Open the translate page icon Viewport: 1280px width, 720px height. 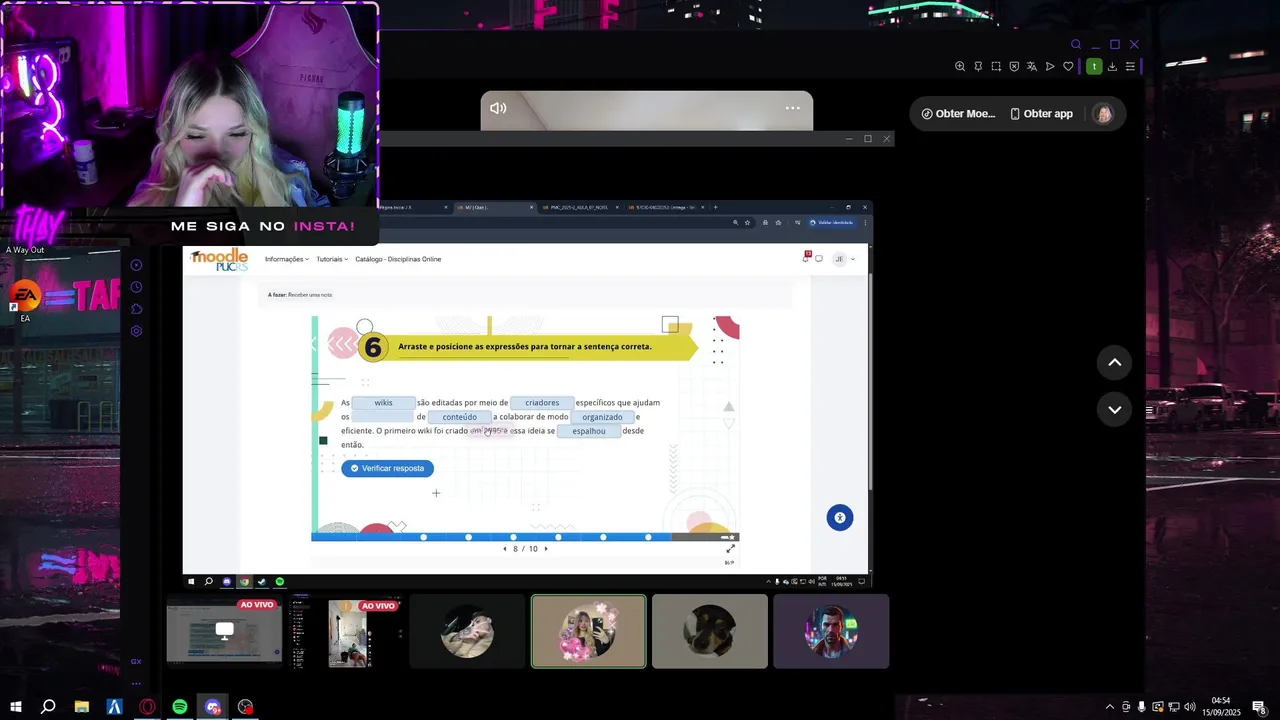[x=1032, y=67]
